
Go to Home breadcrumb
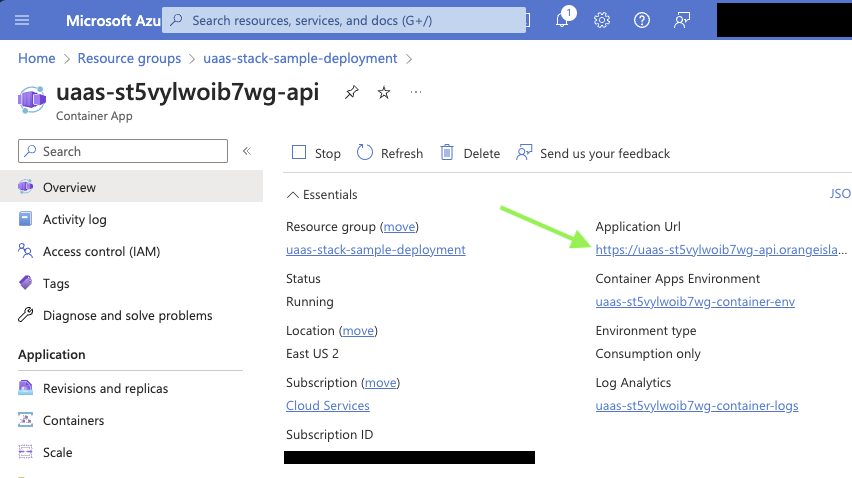coord(36,58)
